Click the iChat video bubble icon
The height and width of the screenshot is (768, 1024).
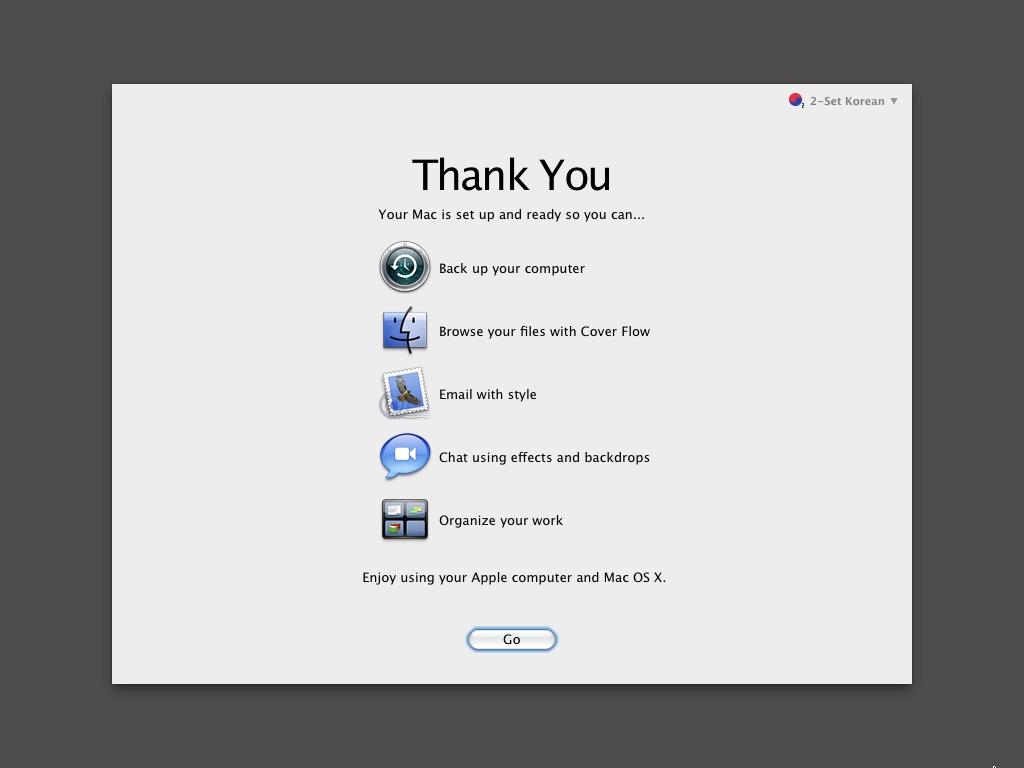(x=405, y=456)
